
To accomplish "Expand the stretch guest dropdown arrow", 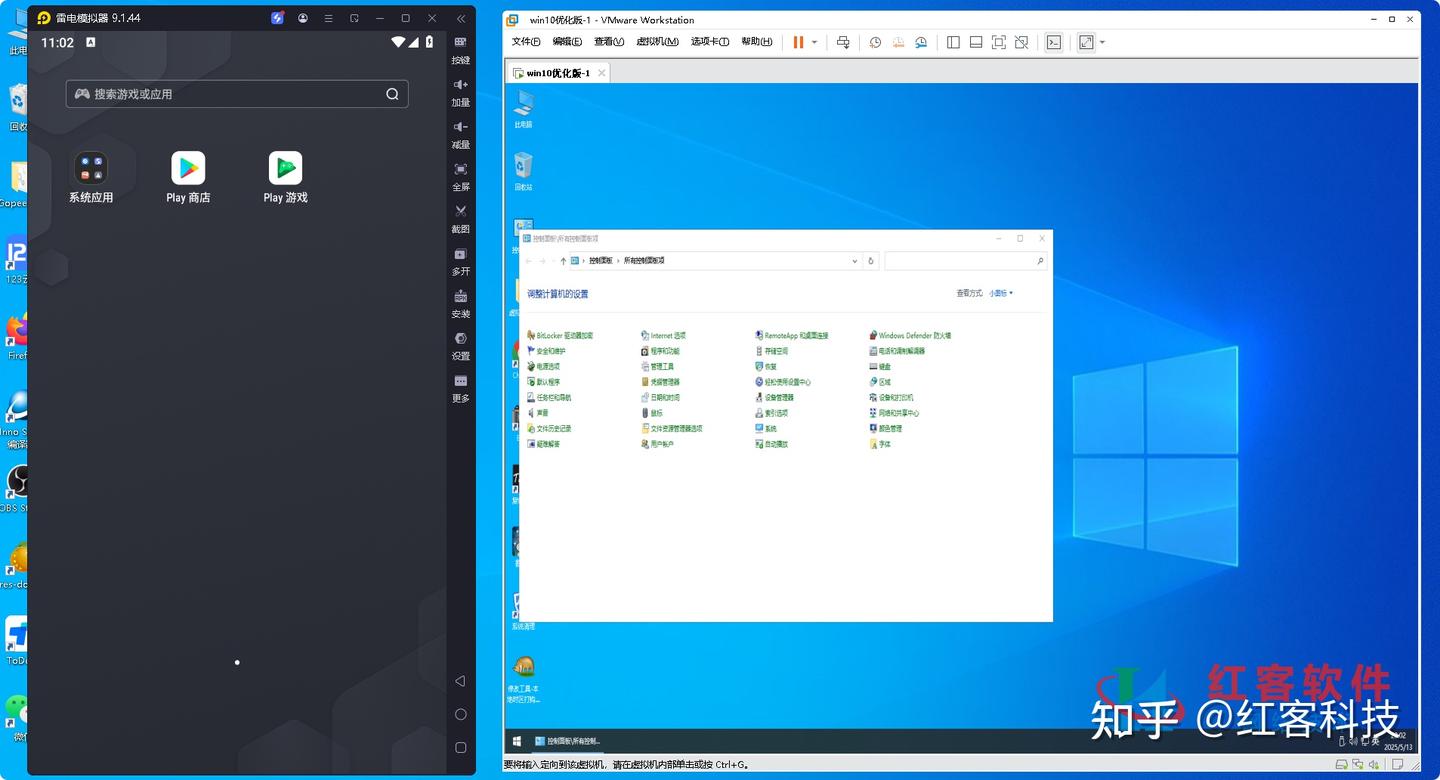I will [x=1102, y=42].
